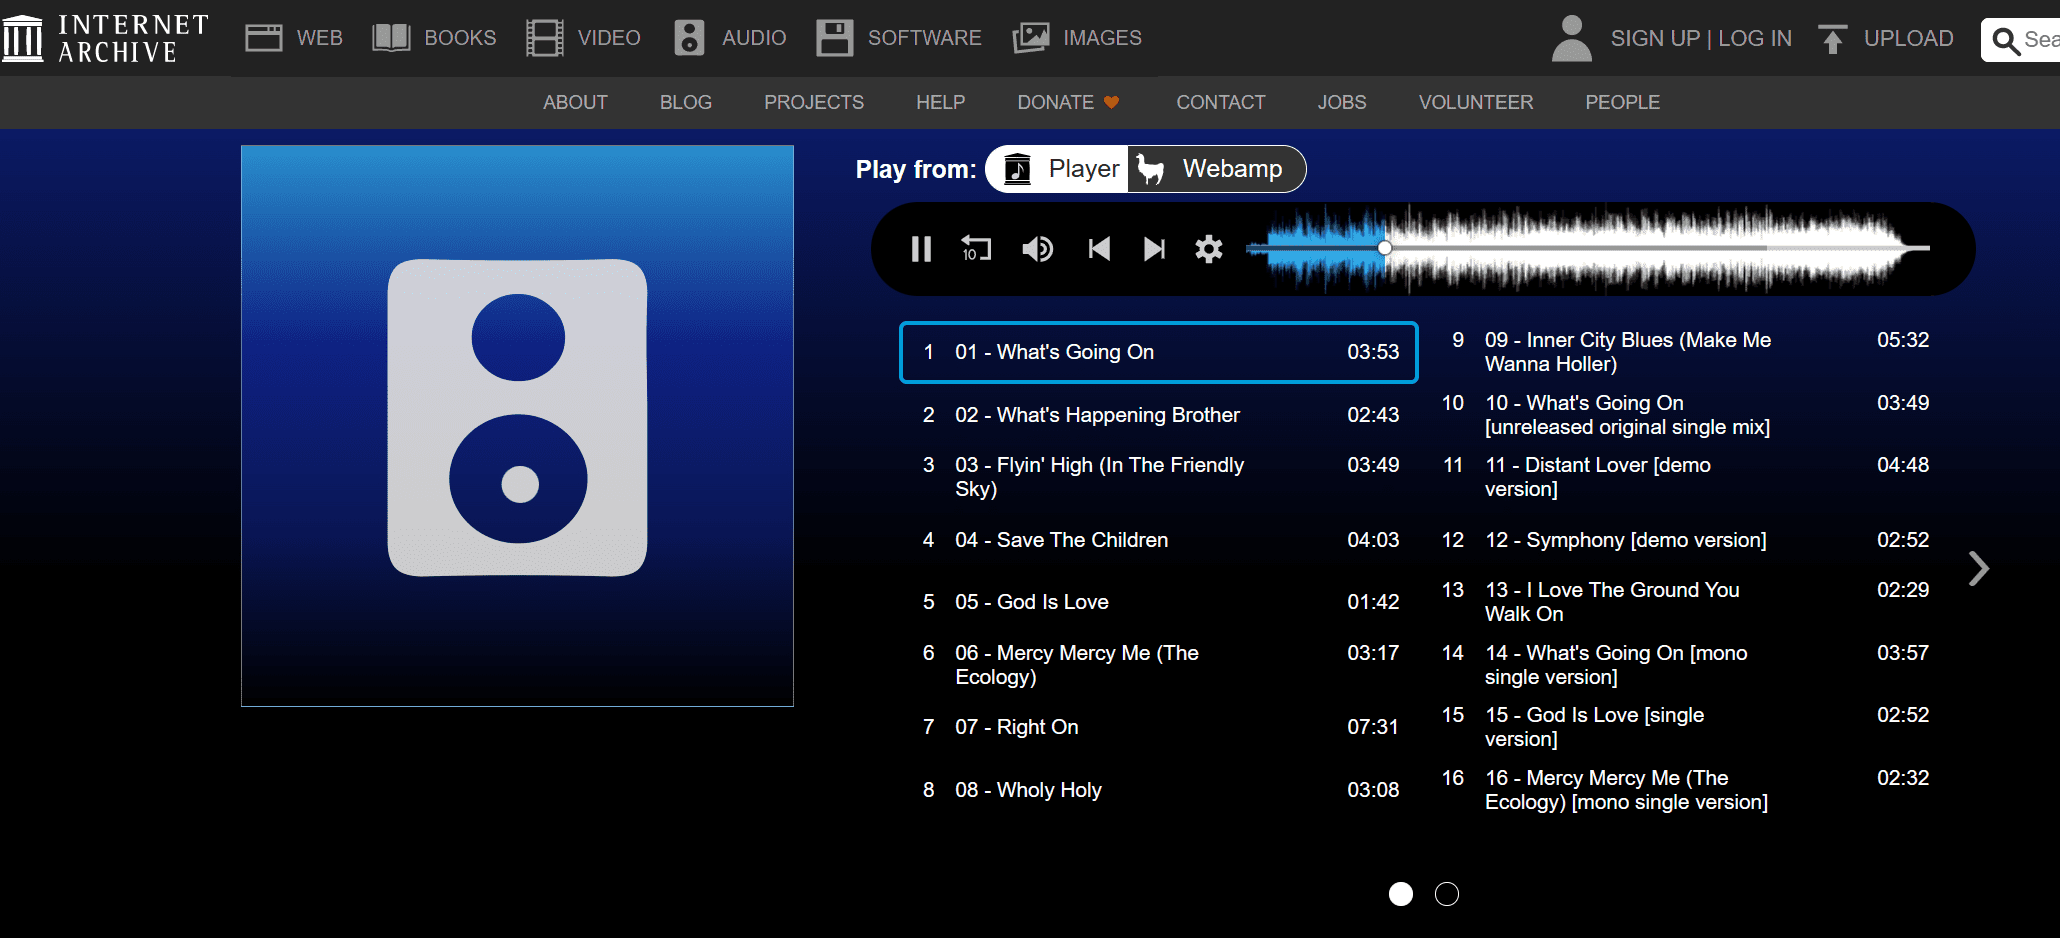The width and height of the screenshot is (2060, 938).
Task: Play track 04 - Save The Children
Action: coord(1159,540)
